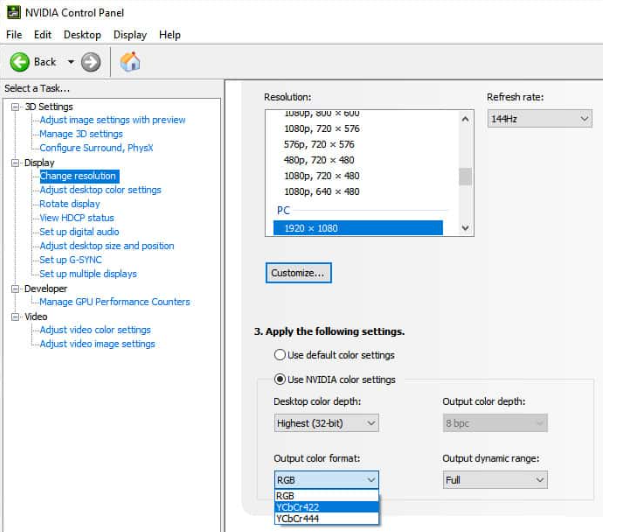Open Adjust video image settings
The width and height of the screenshot is (619, 532).
(x=97, y=344)
